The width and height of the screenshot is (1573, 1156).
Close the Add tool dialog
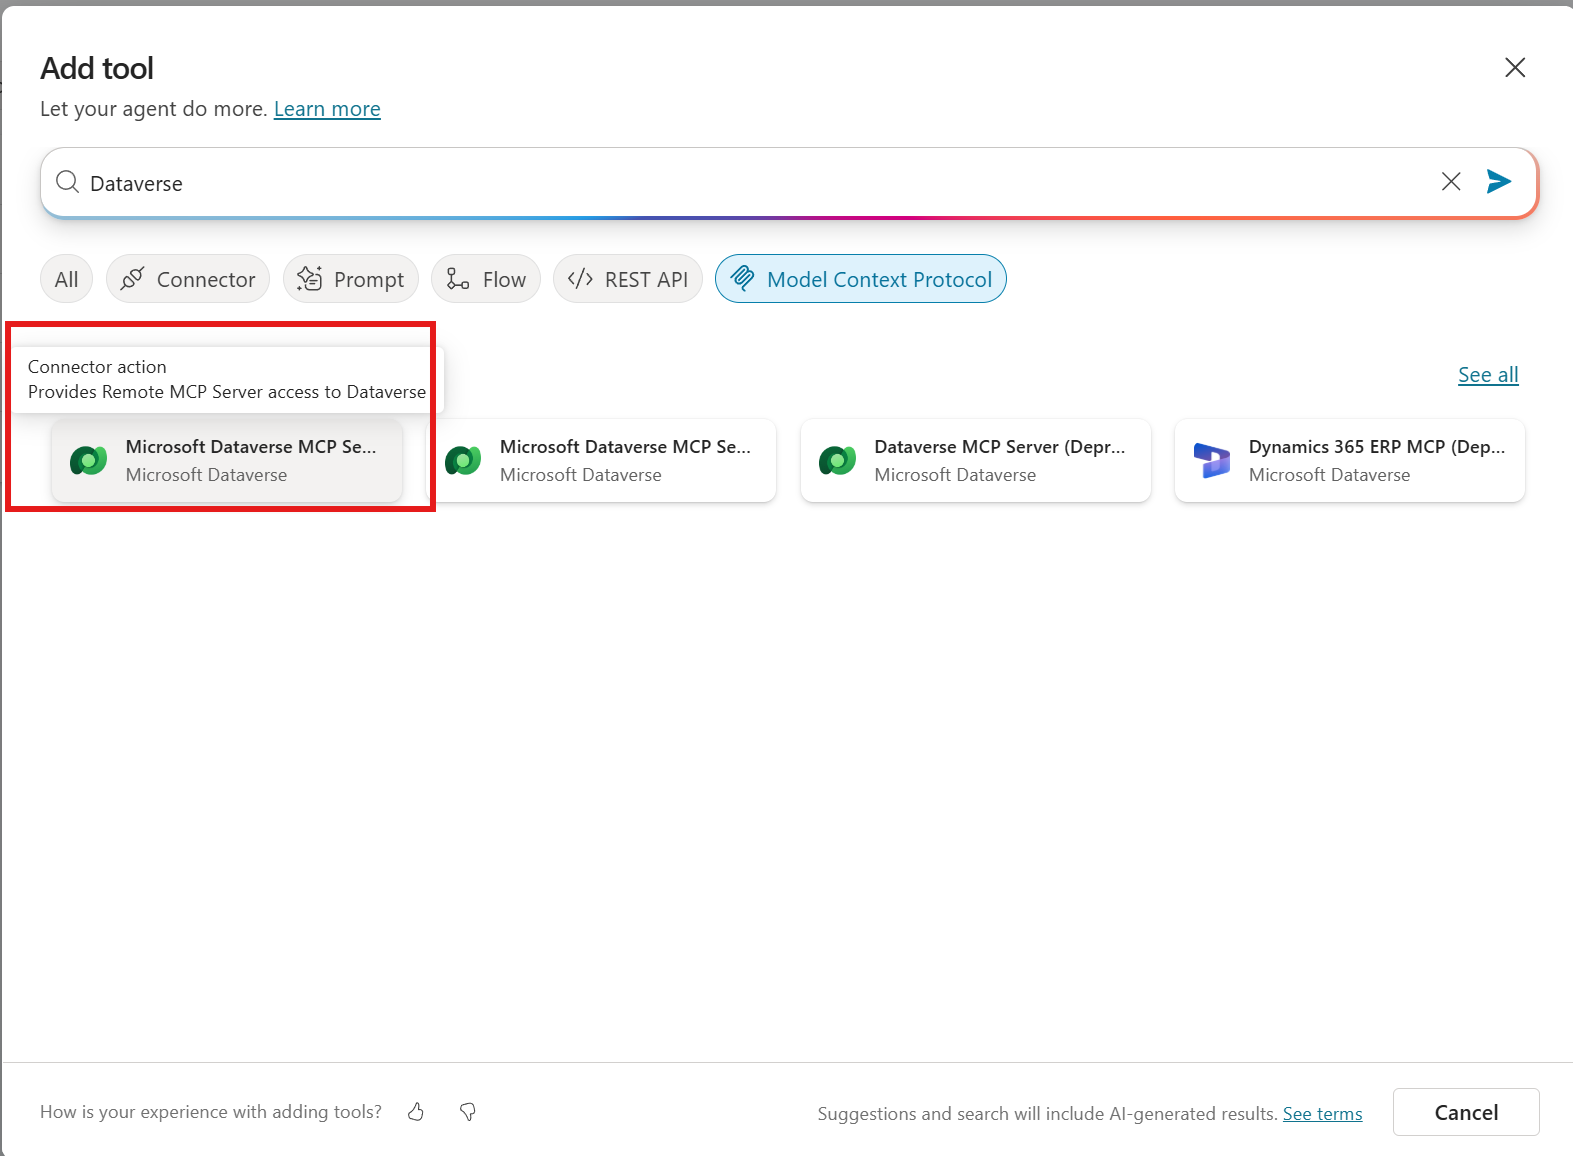[1515, 67]
